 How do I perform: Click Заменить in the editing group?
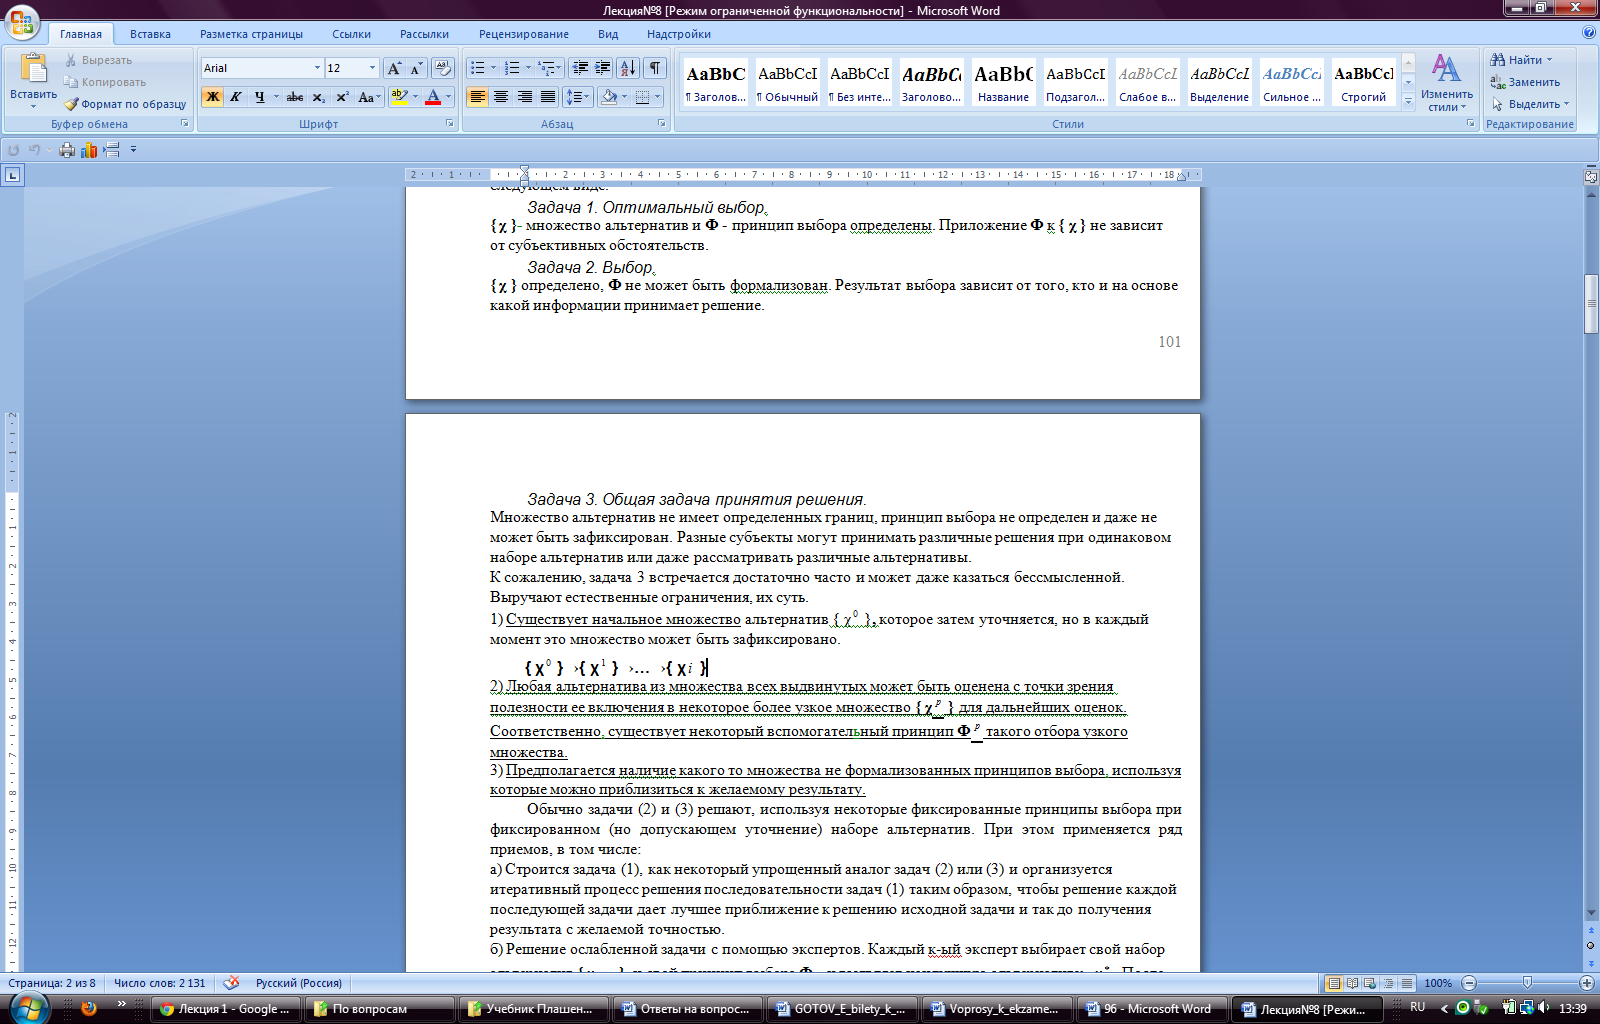(x=1526, y=82)
